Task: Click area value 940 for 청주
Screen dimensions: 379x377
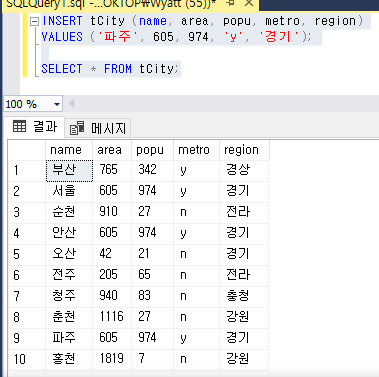Action: point(112,296)
